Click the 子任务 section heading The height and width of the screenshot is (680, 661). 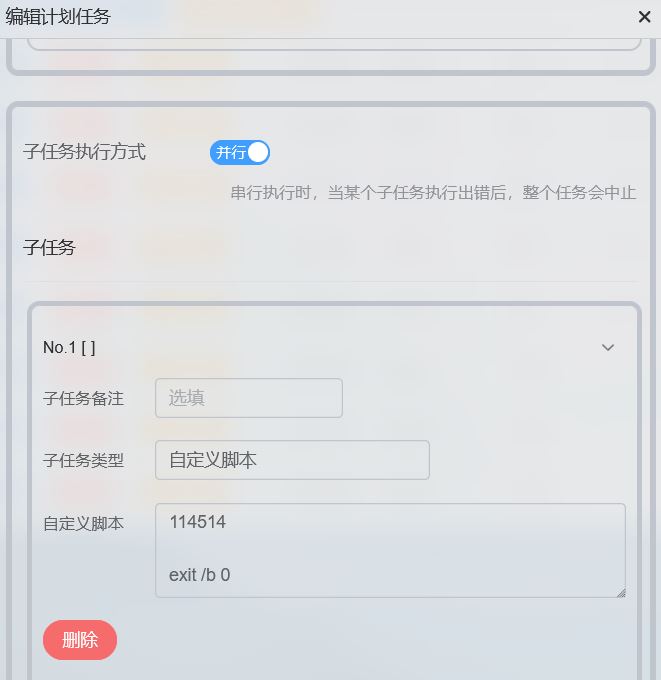pyautogui.click(x=49, y=248)
